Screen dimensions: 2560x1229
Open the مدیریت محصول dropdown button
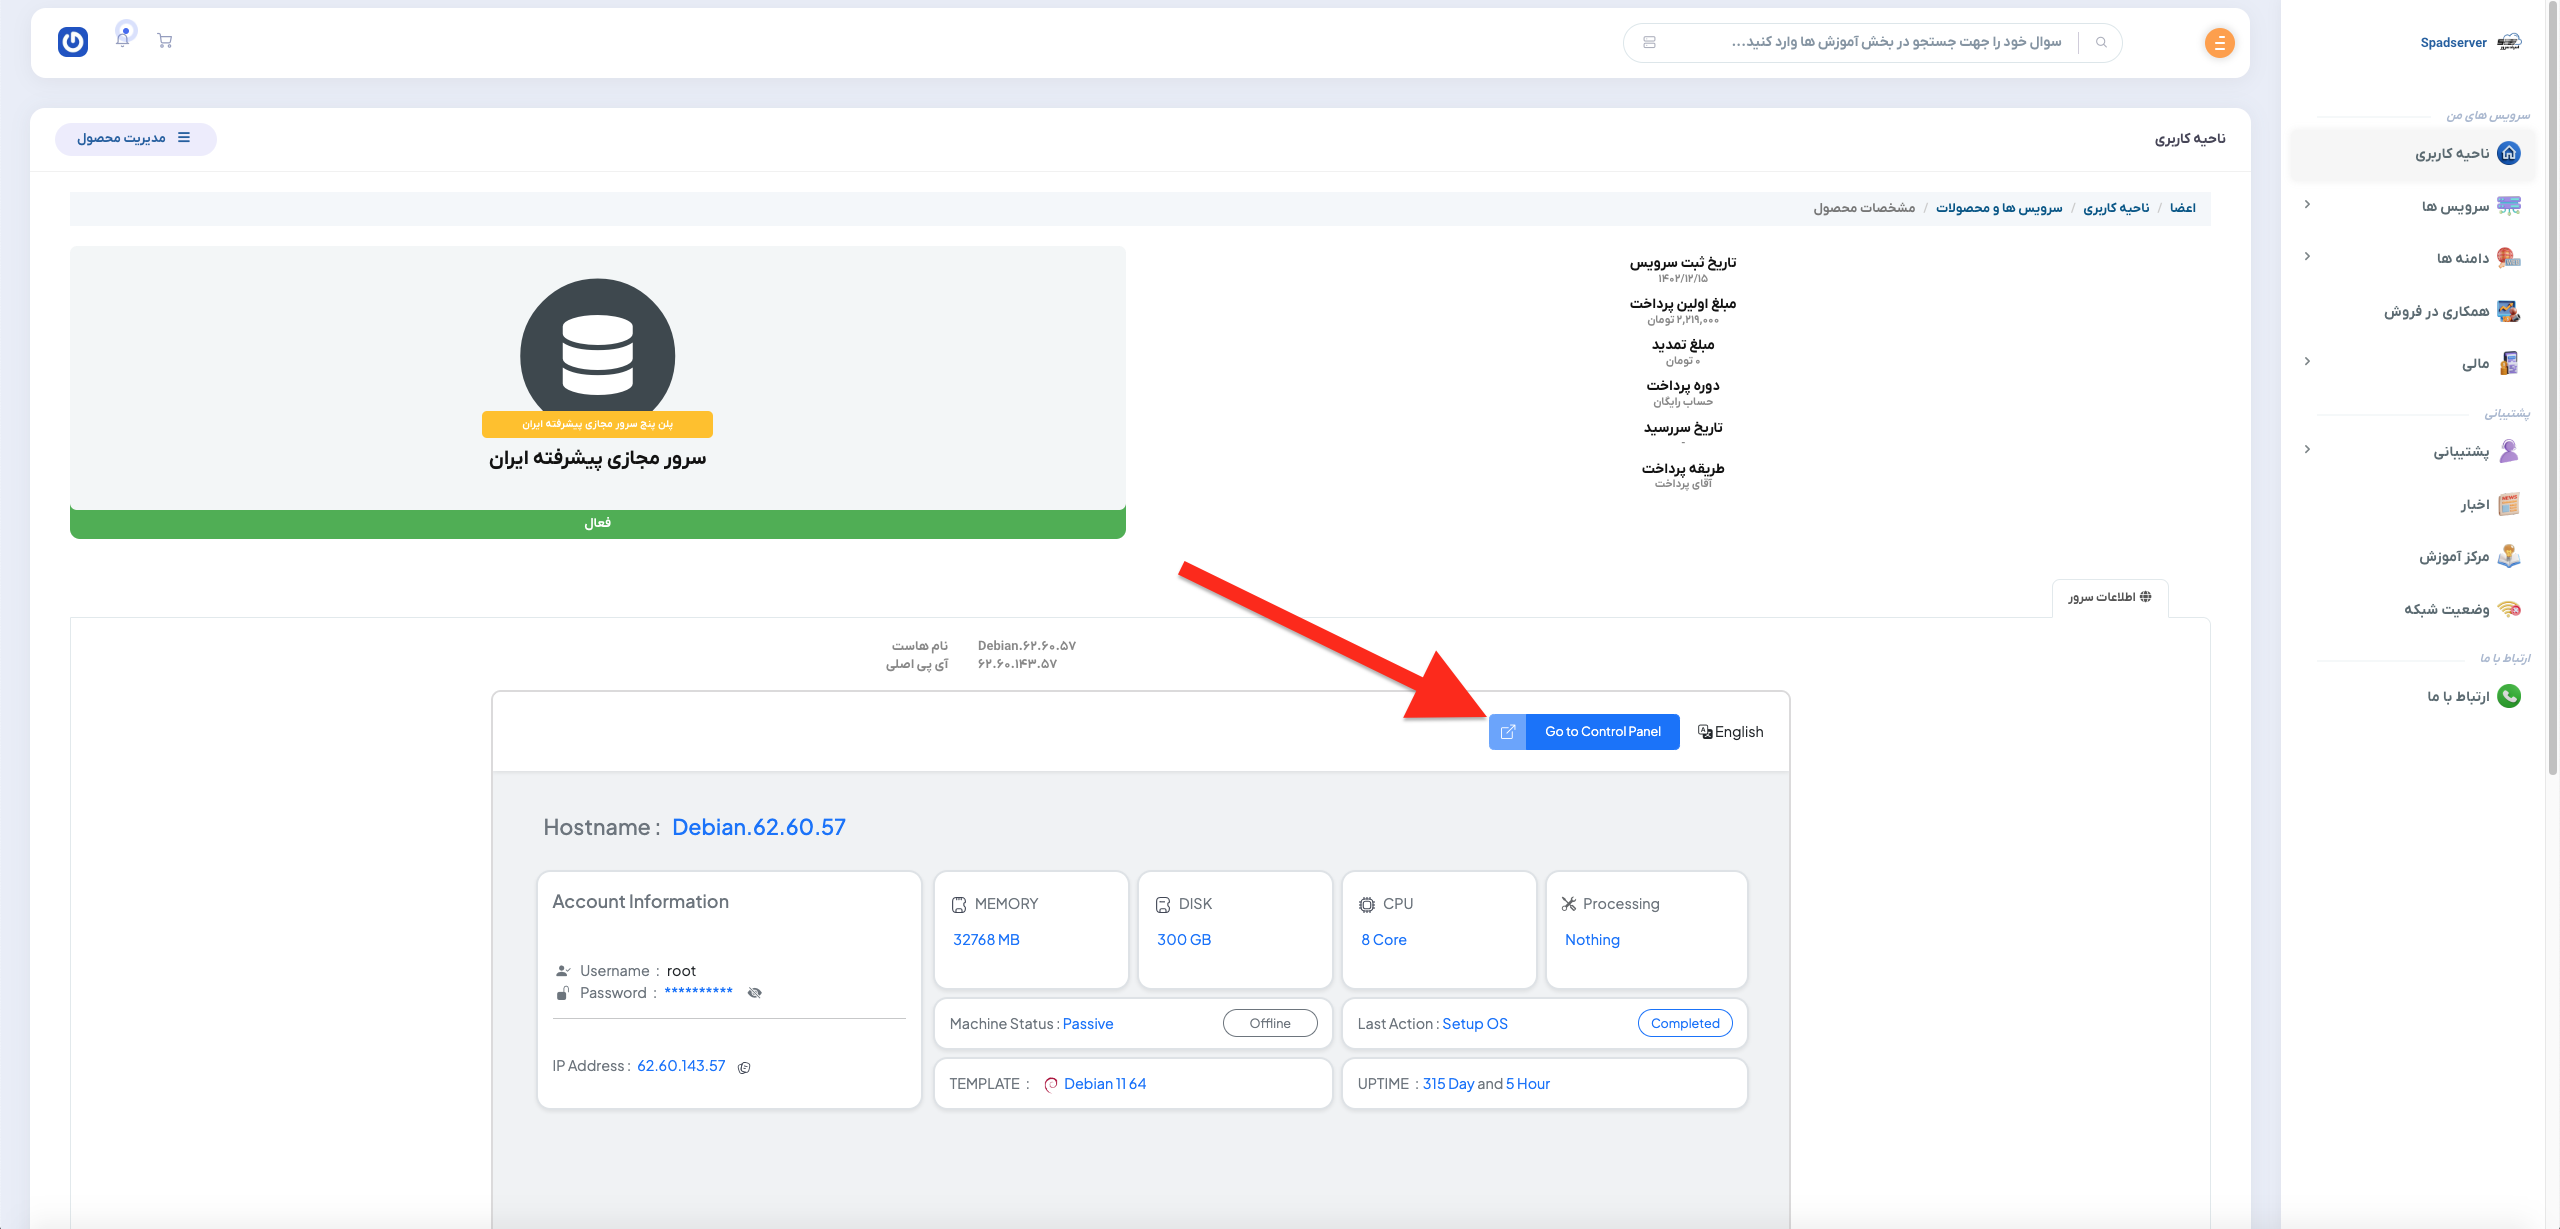[135, 139]
